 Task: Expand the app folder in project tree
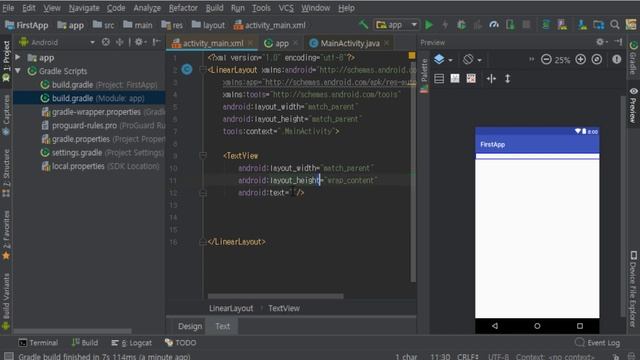click(18, 57)
